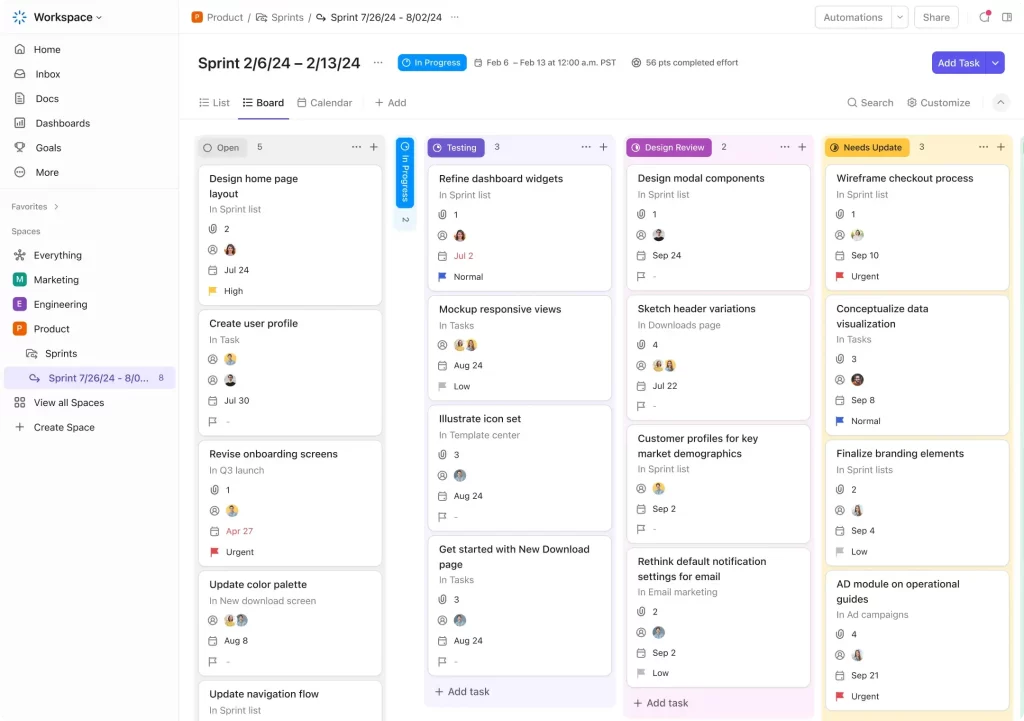Click the Add Task button

(958, 63)
